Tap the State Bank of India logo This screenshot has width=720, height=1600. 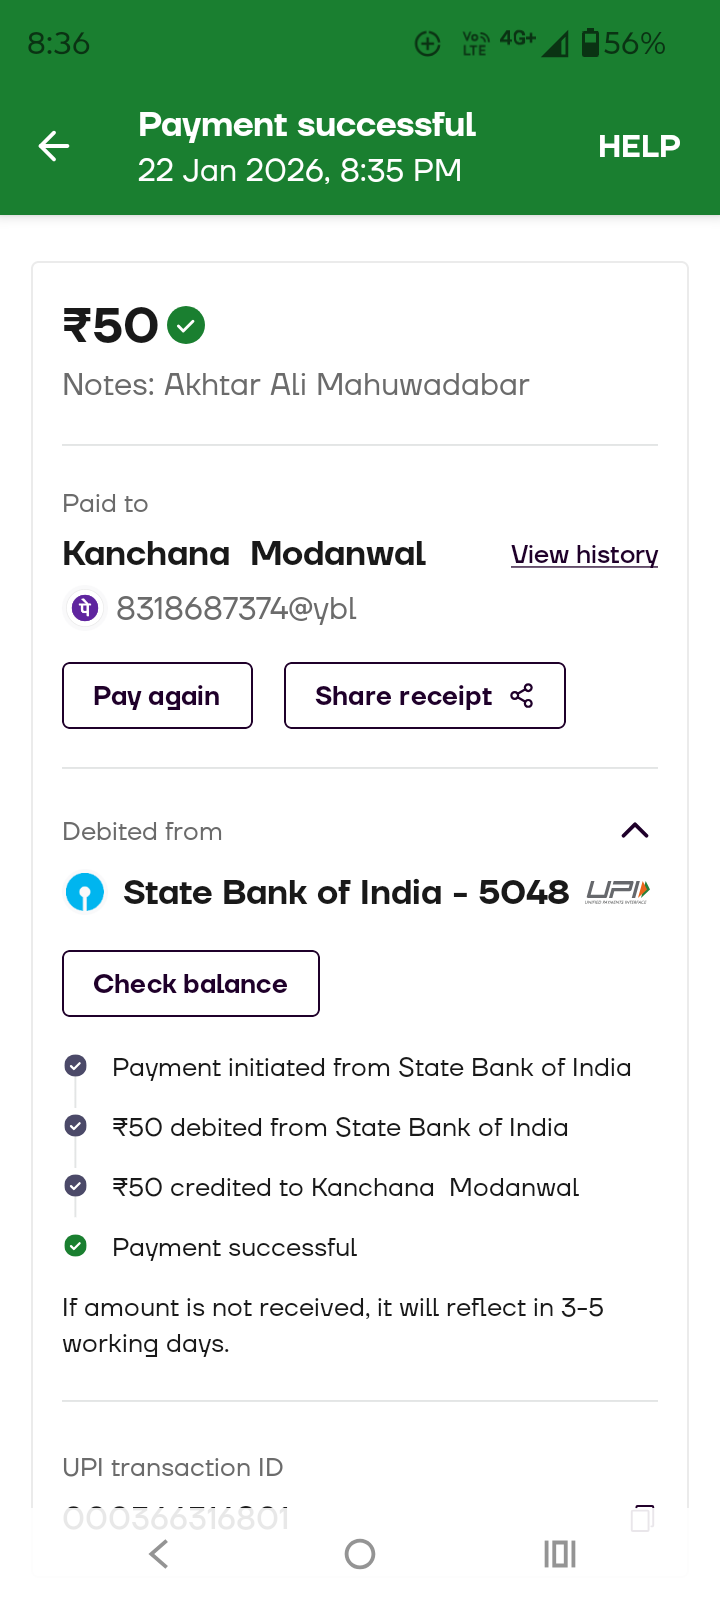click(x=85, y=892)
